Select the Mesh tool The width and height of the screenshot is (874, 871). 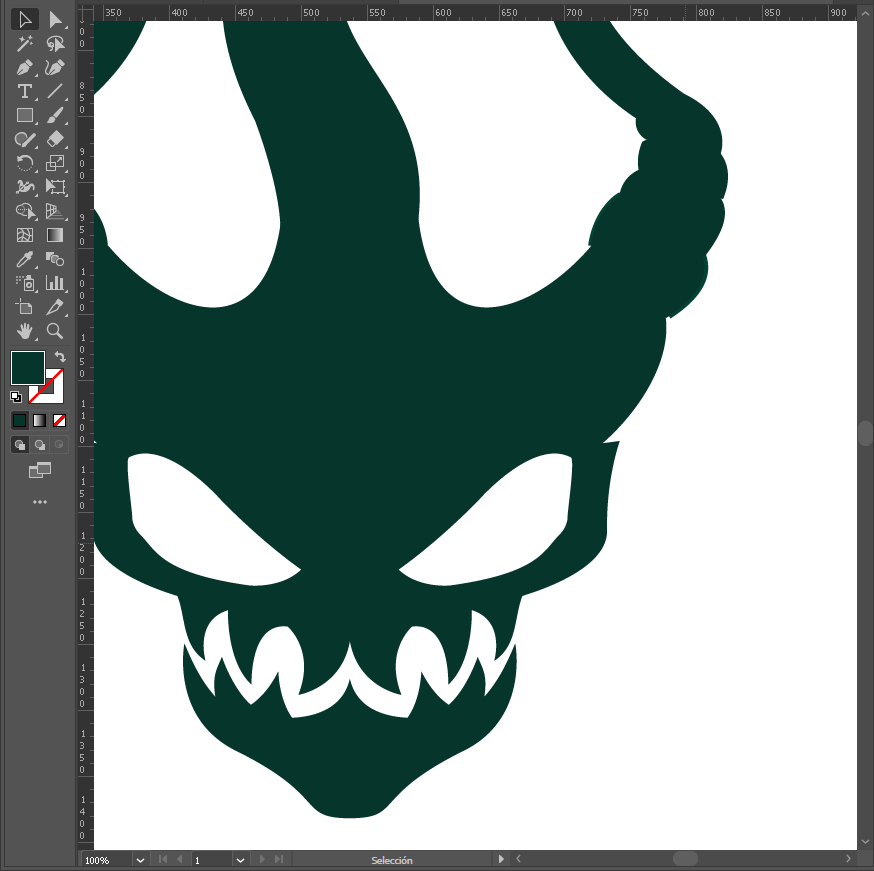pos(25,235)
